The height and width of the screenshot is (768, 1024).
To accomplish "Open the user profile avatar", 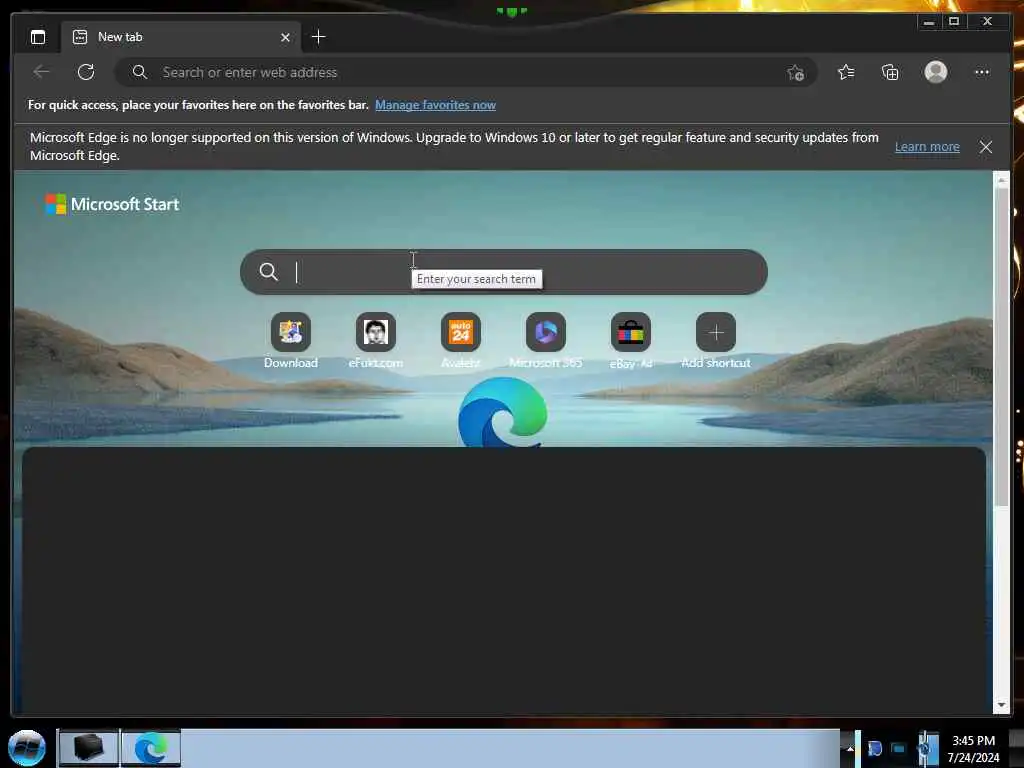I will pyautogui.click(x=936, y=72).
